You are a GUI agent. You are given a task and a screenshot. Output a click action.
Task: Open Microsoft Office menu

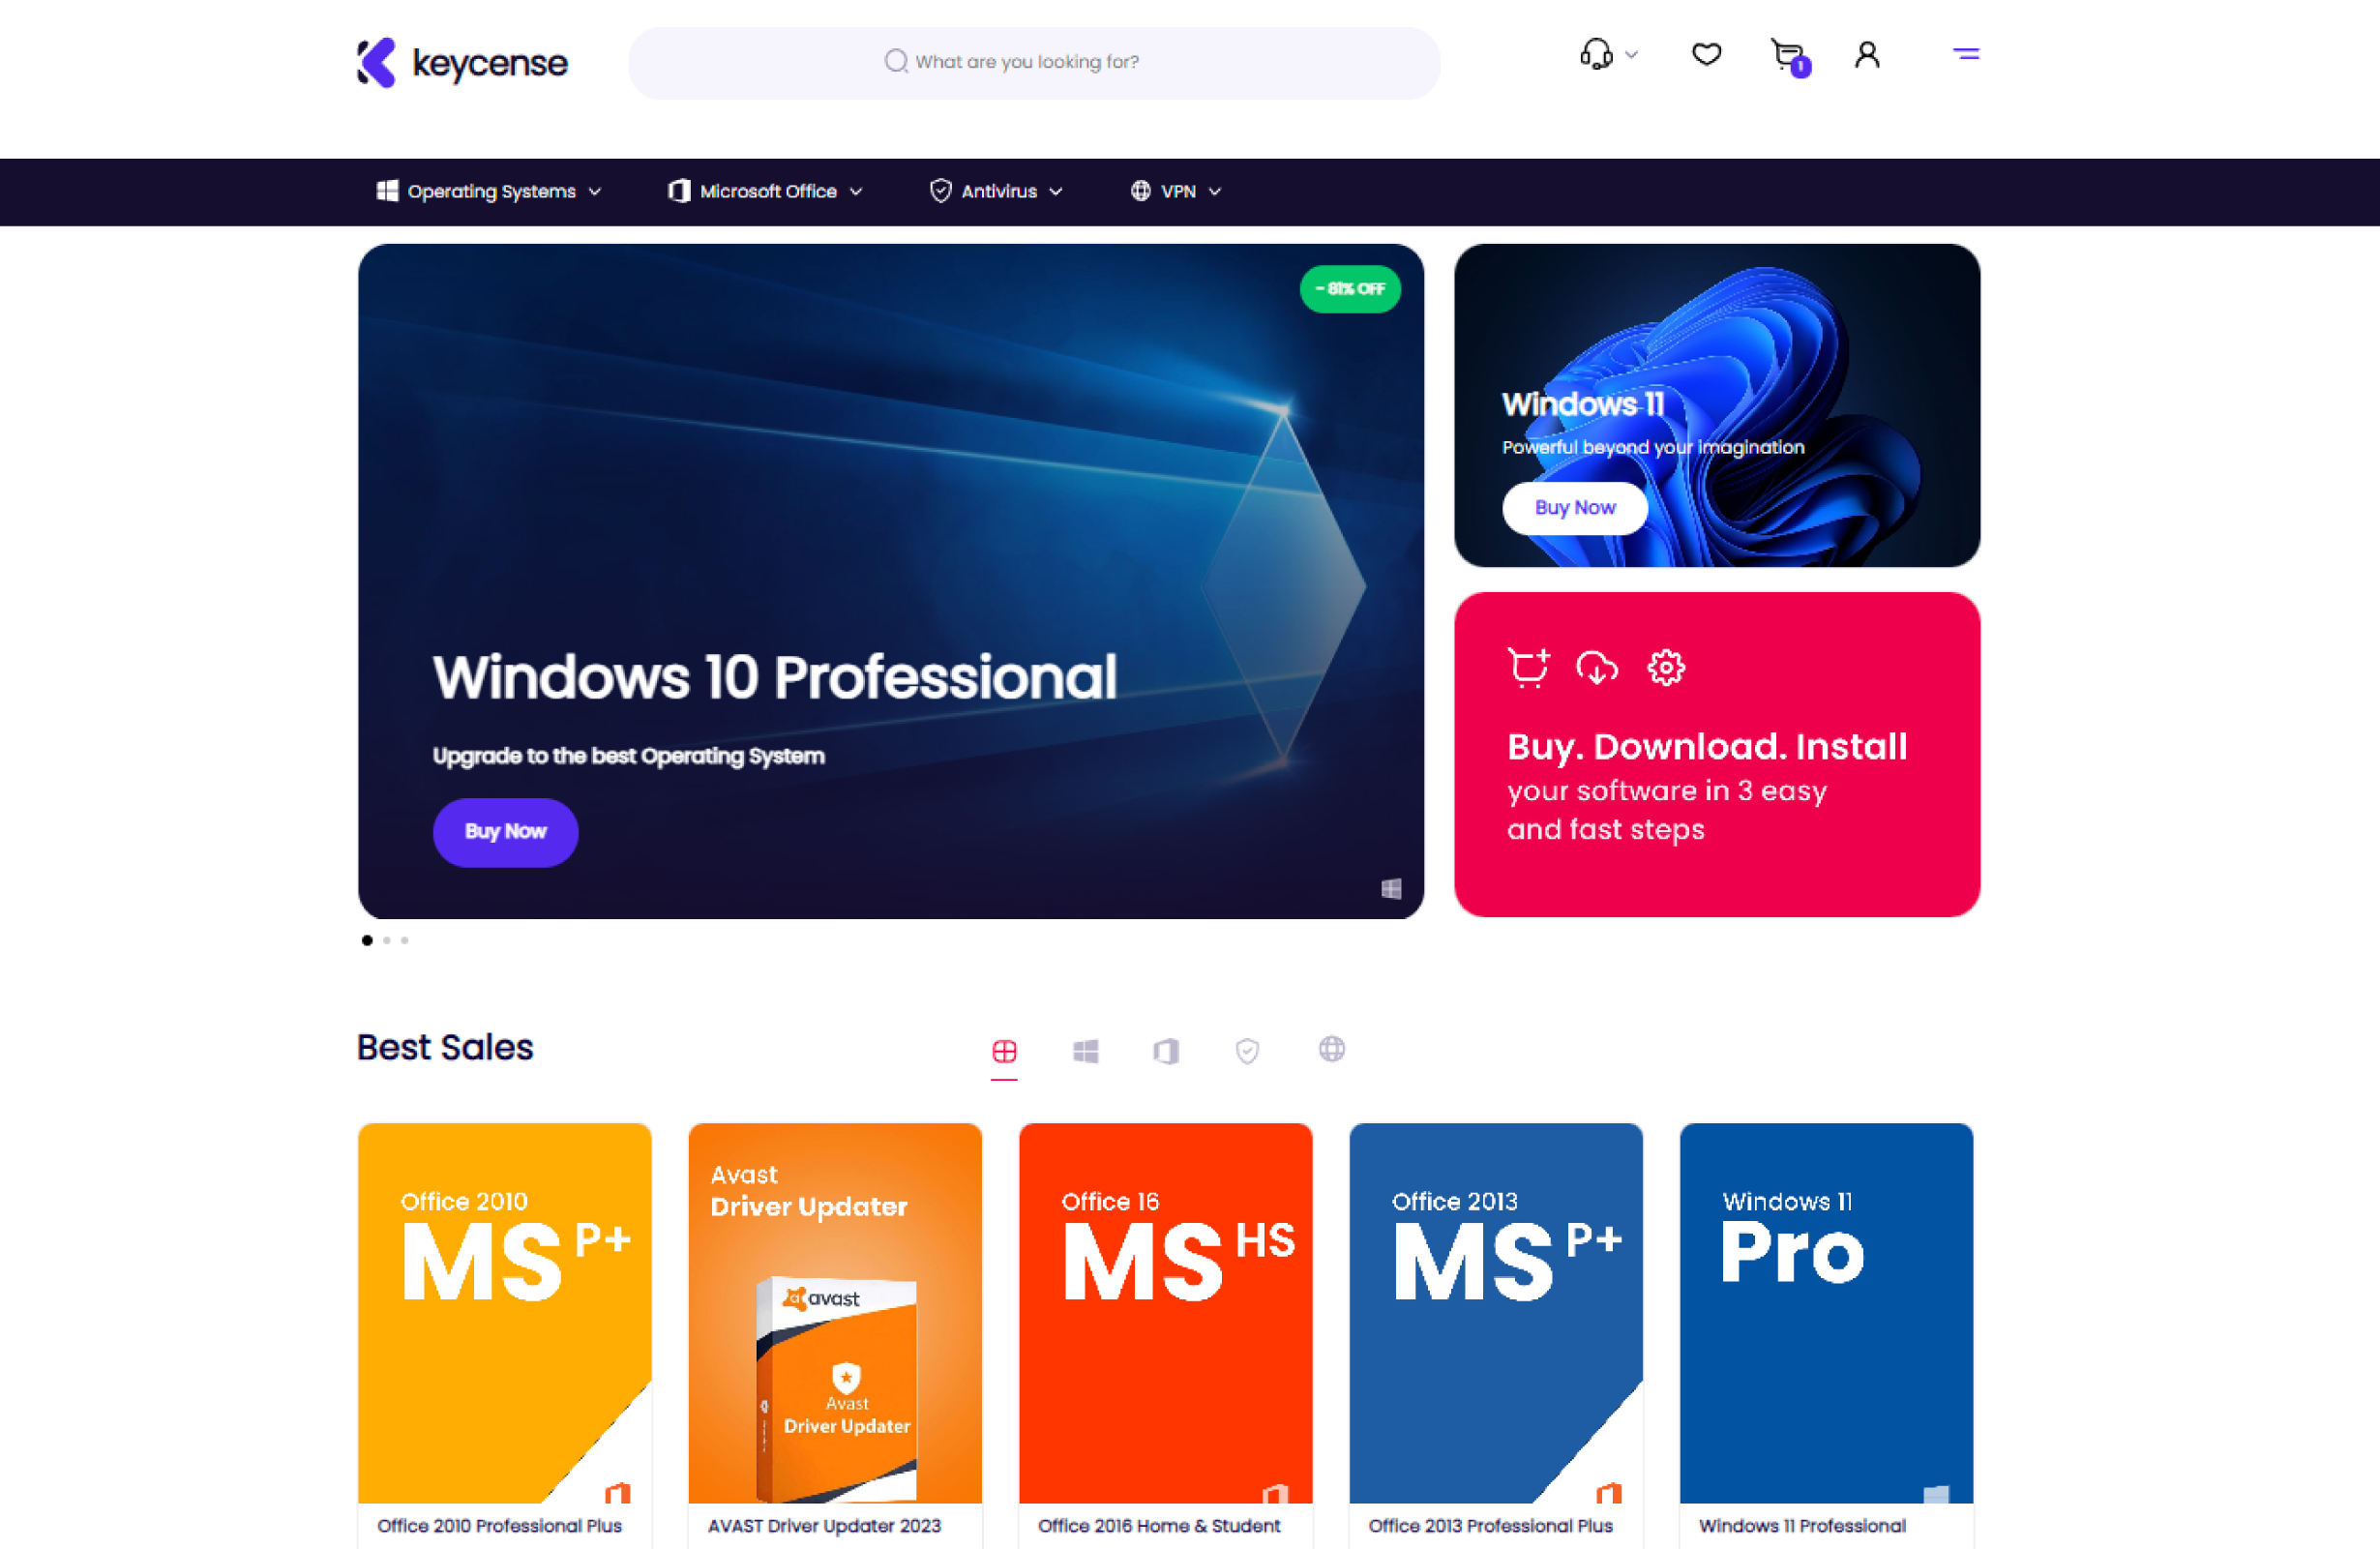pos(766,191)
